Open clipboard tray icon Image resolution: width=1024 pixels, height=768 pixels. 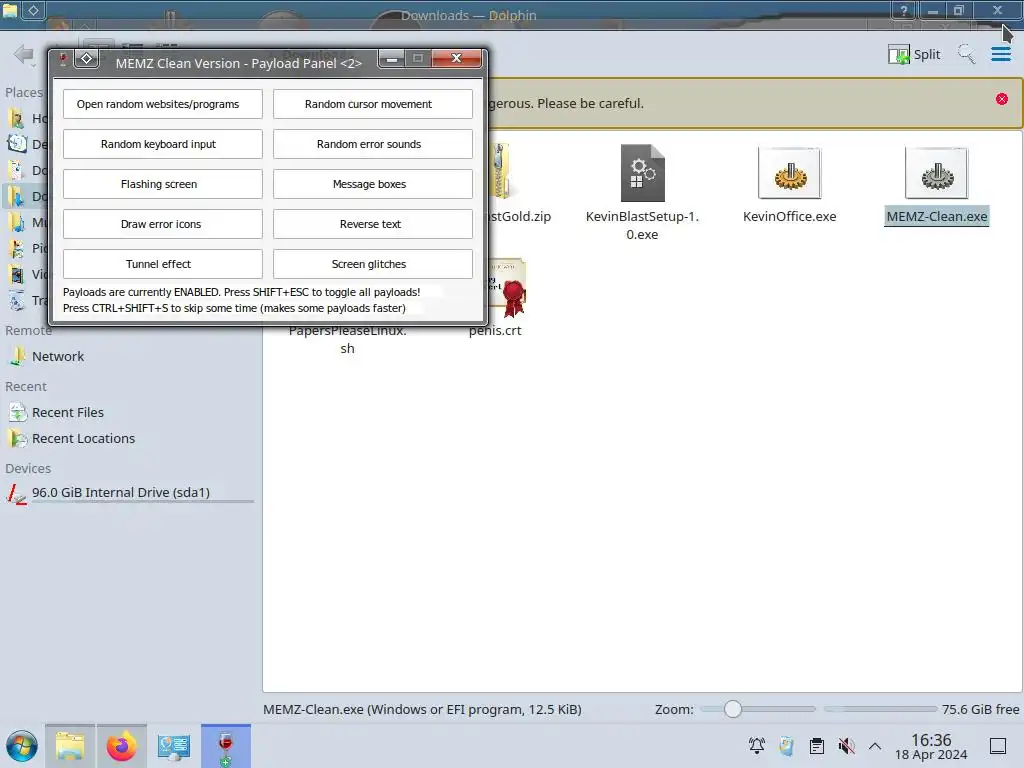(816, 746)
